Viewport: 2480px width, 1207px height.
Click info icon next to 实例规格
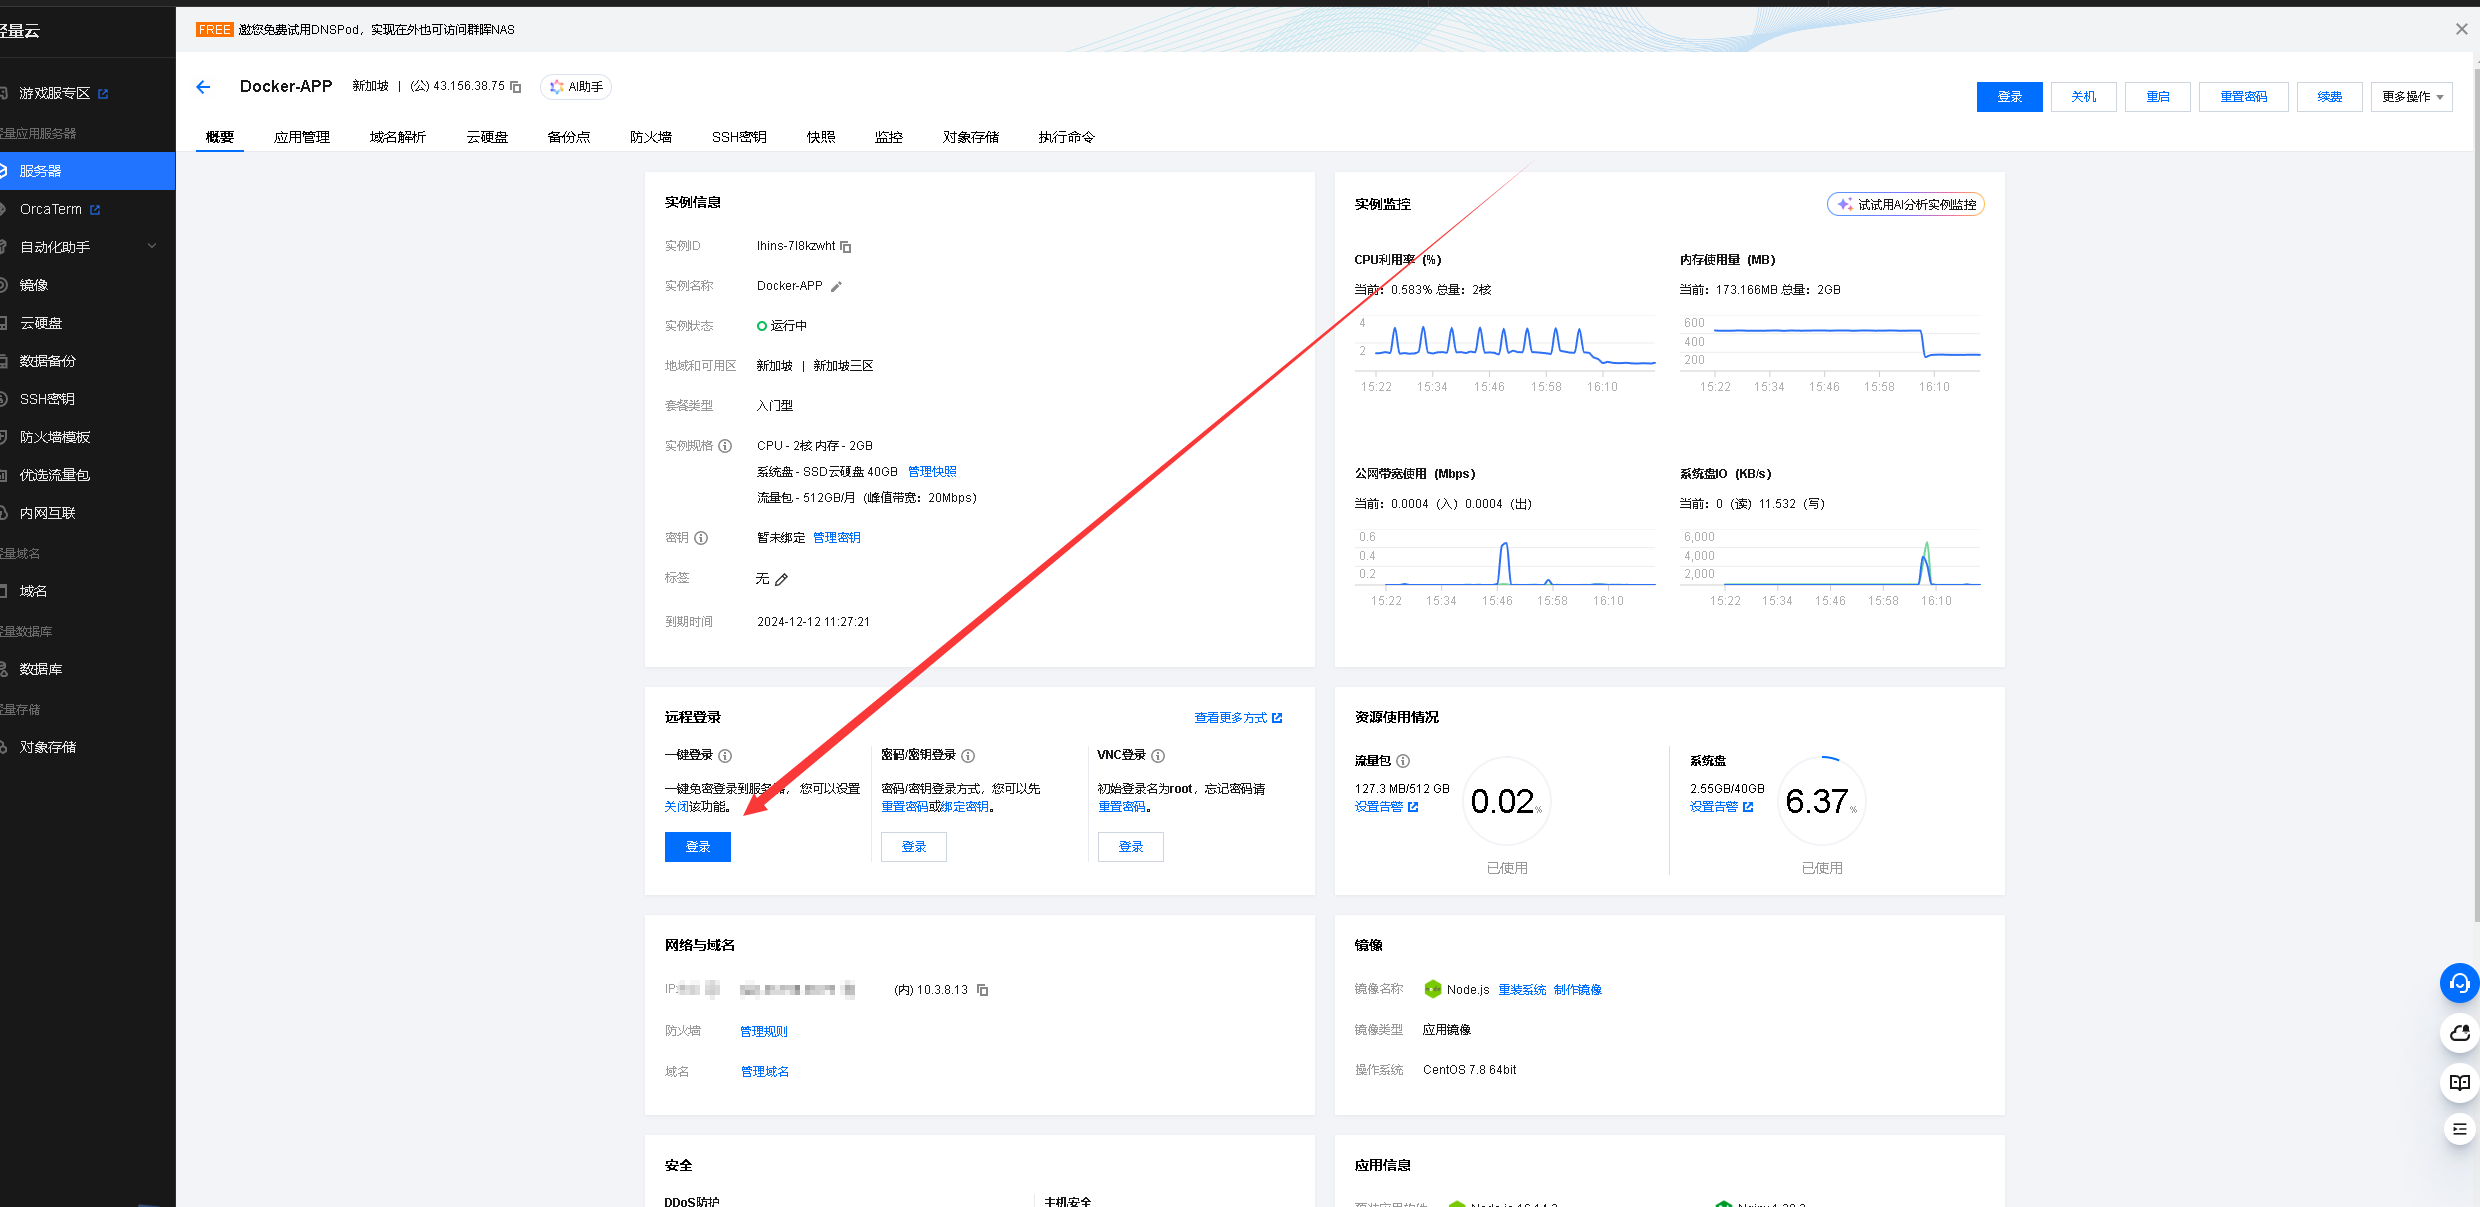click(x=725, y=446)
